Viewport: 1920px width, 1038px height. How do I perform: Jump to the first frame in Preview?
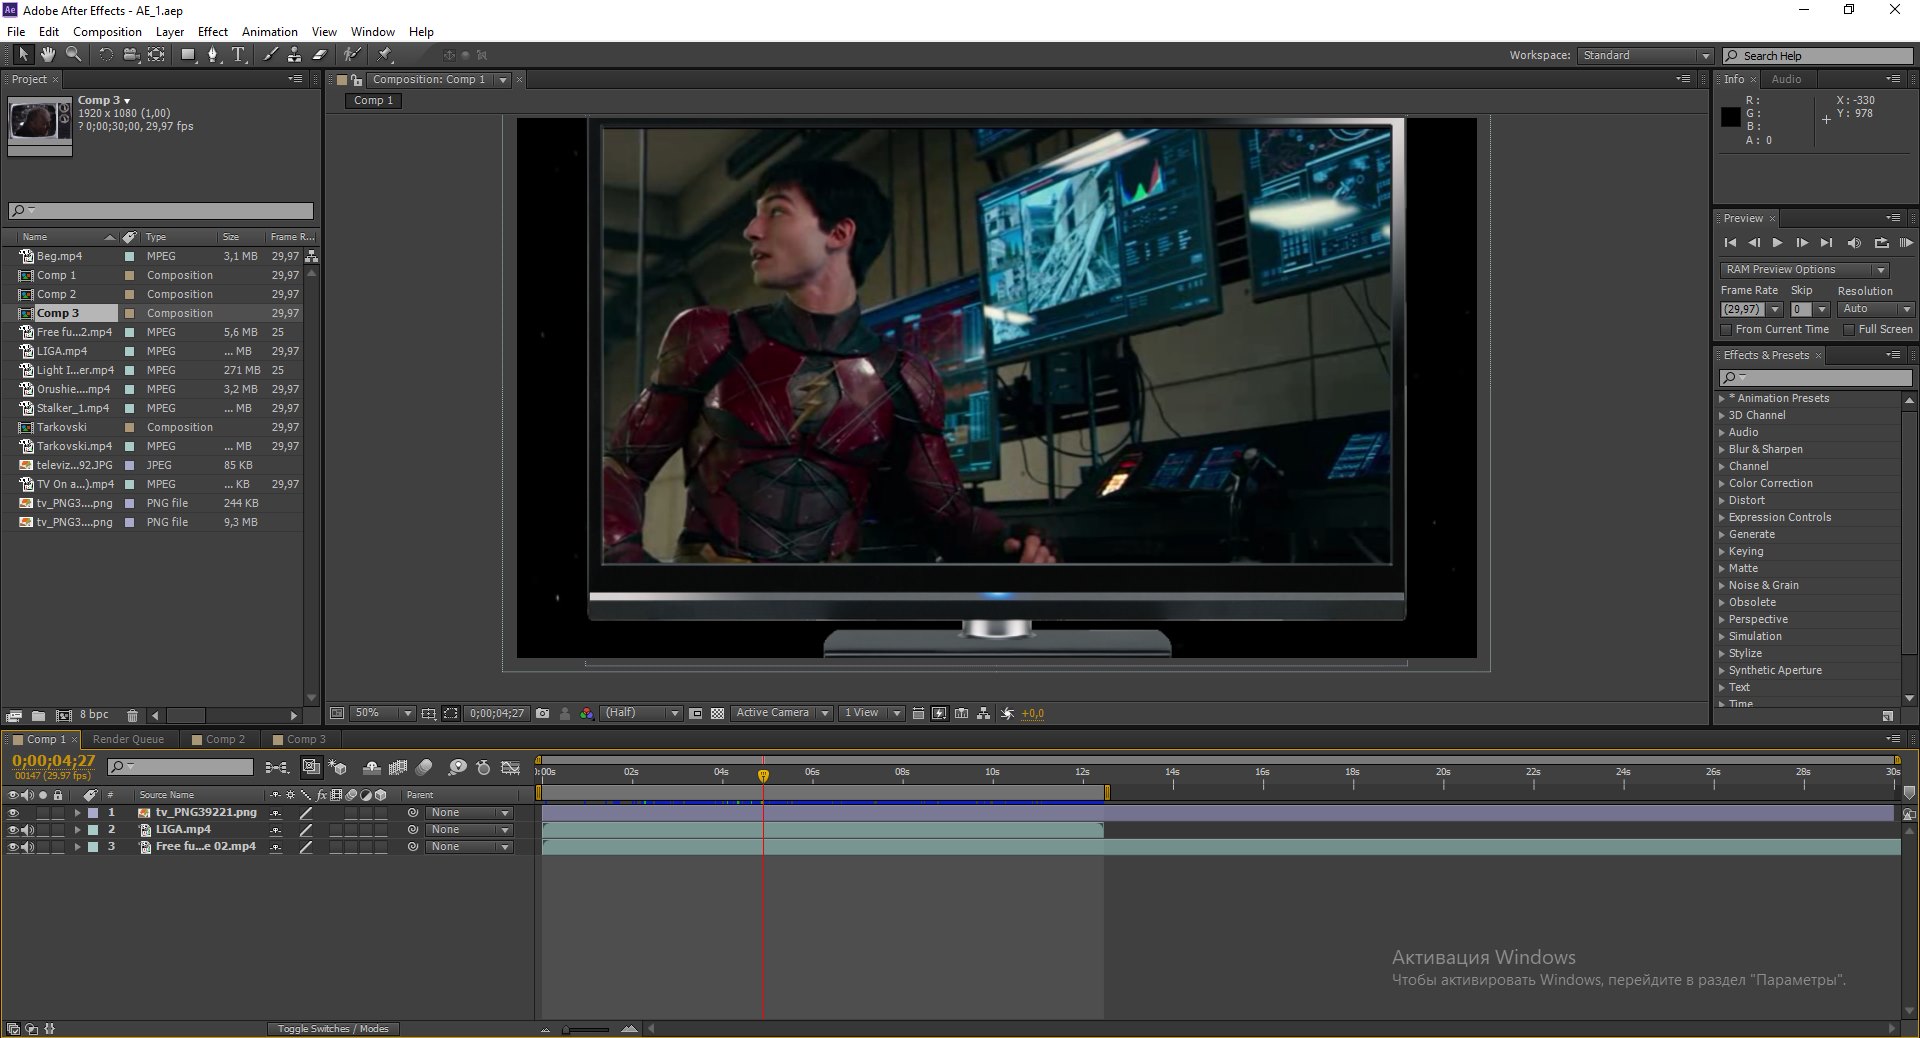(x=1730, y=243)
